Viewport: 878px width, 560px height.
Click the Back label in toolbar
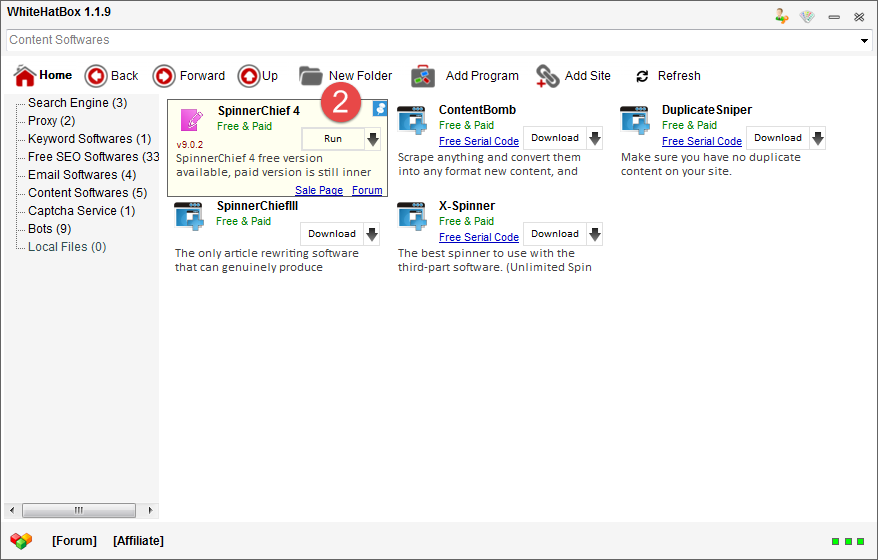click(124, 76)
